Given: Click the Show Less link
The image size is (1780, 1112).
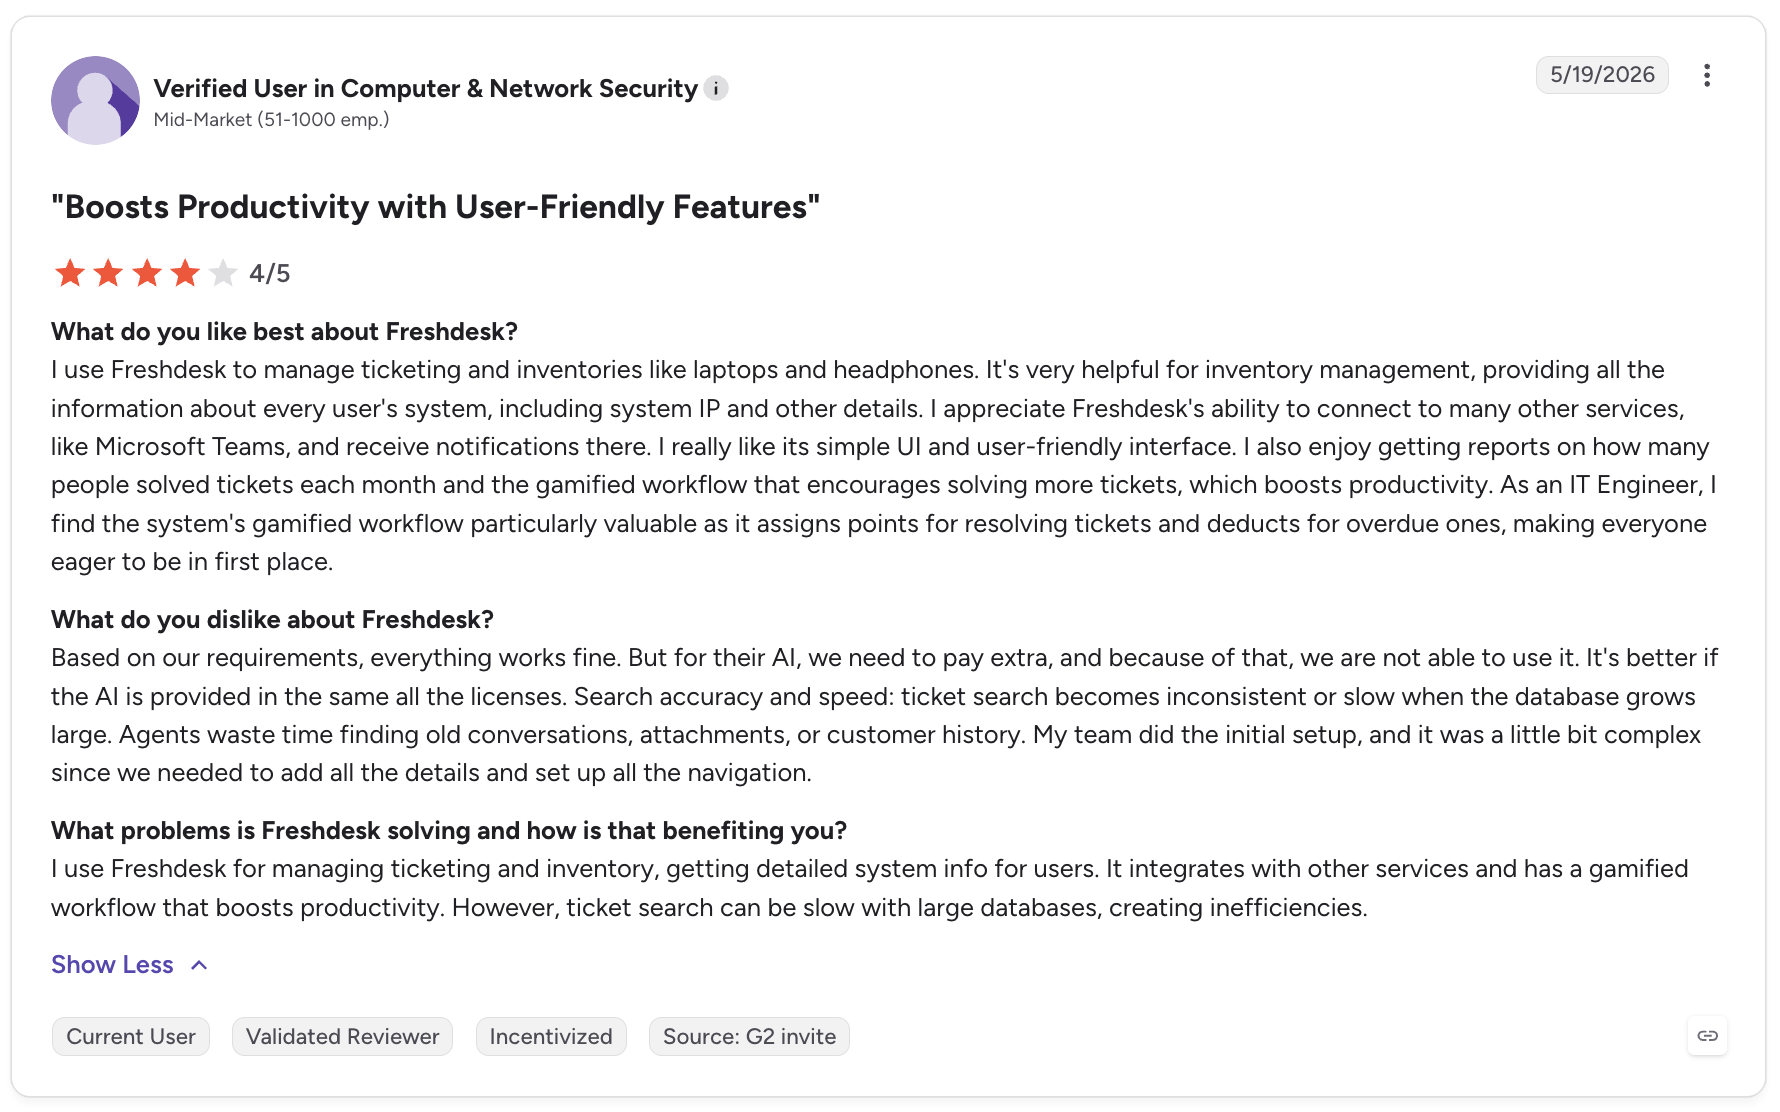Looking at the screenshot, I should (112, 965).
